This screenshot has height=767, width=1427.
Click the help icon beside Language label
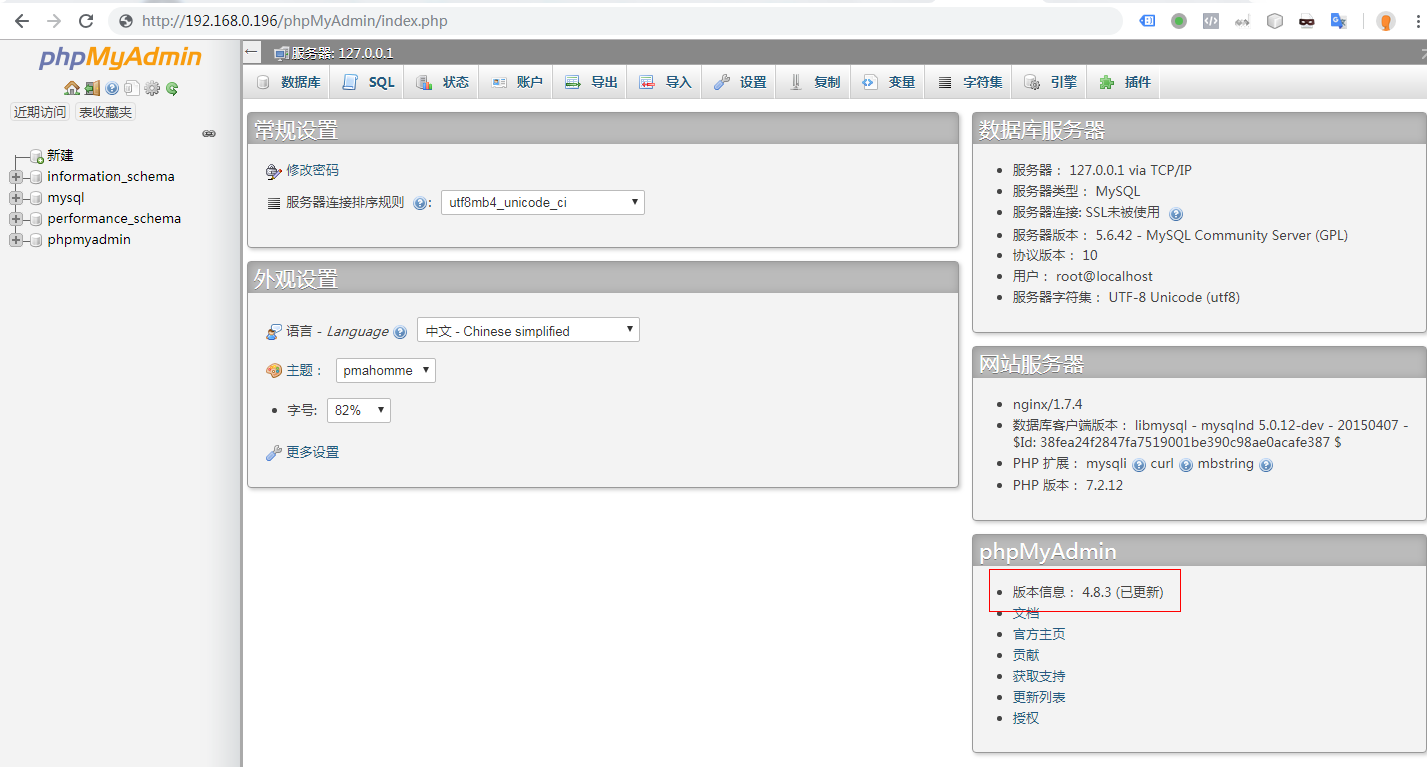click(x=400, y=332)
